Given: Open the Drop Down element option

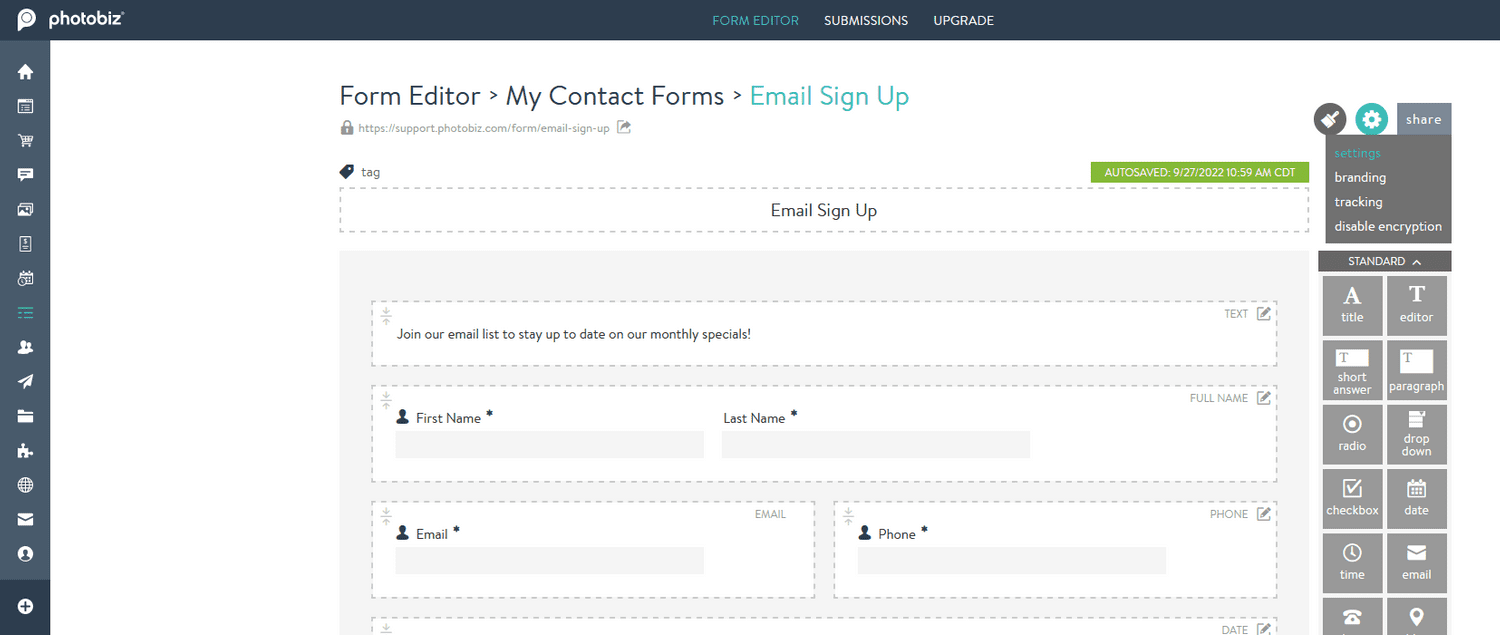Looking at the screenshot, I should pos(1416,434).
